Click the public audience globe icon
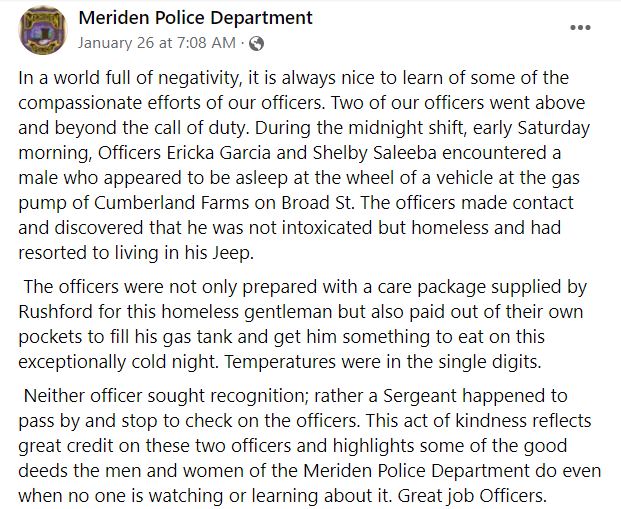 pyautogui.click(x=256, y=43)
